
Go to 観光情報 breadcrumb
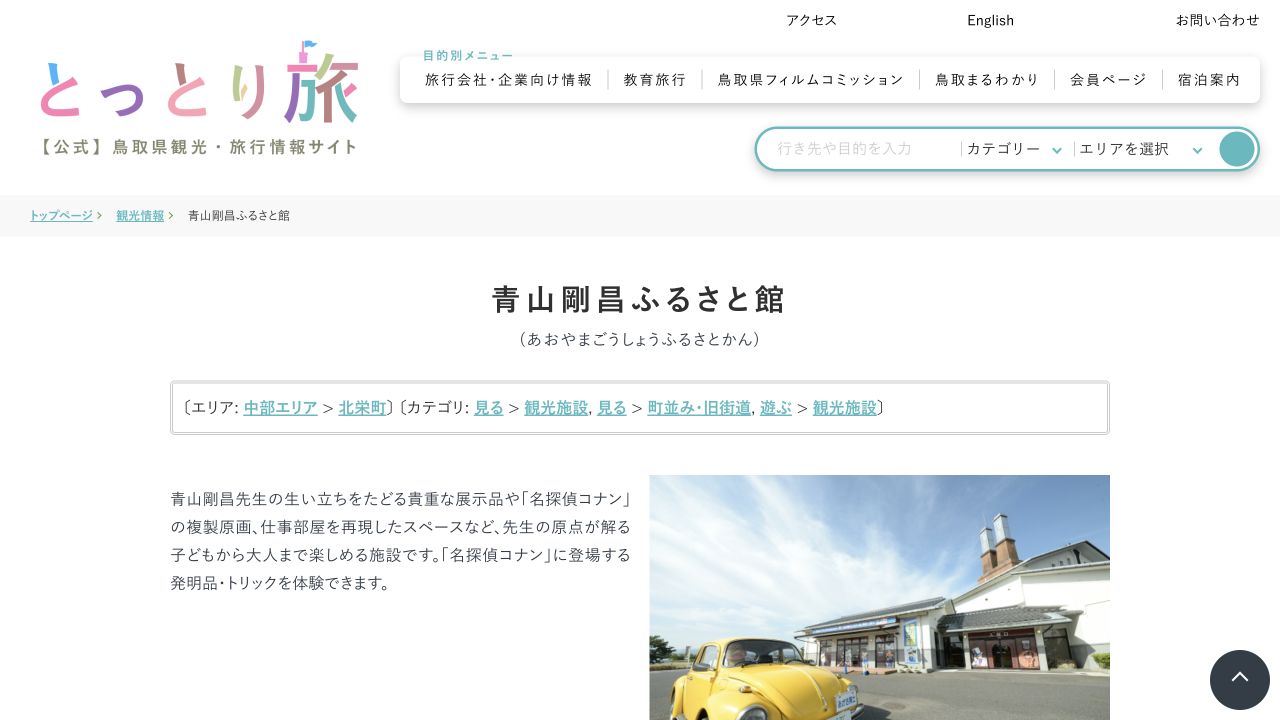point(140,216)
